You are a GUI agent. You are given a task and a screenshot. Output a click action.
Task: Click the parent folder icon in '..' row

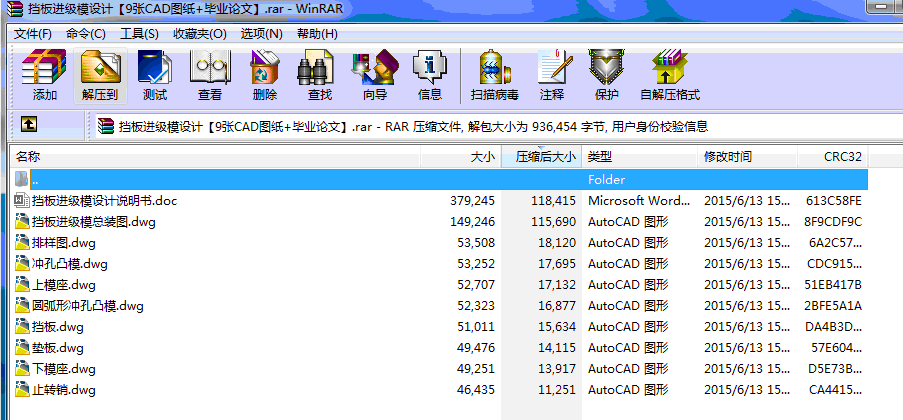[x=21, y=179]
